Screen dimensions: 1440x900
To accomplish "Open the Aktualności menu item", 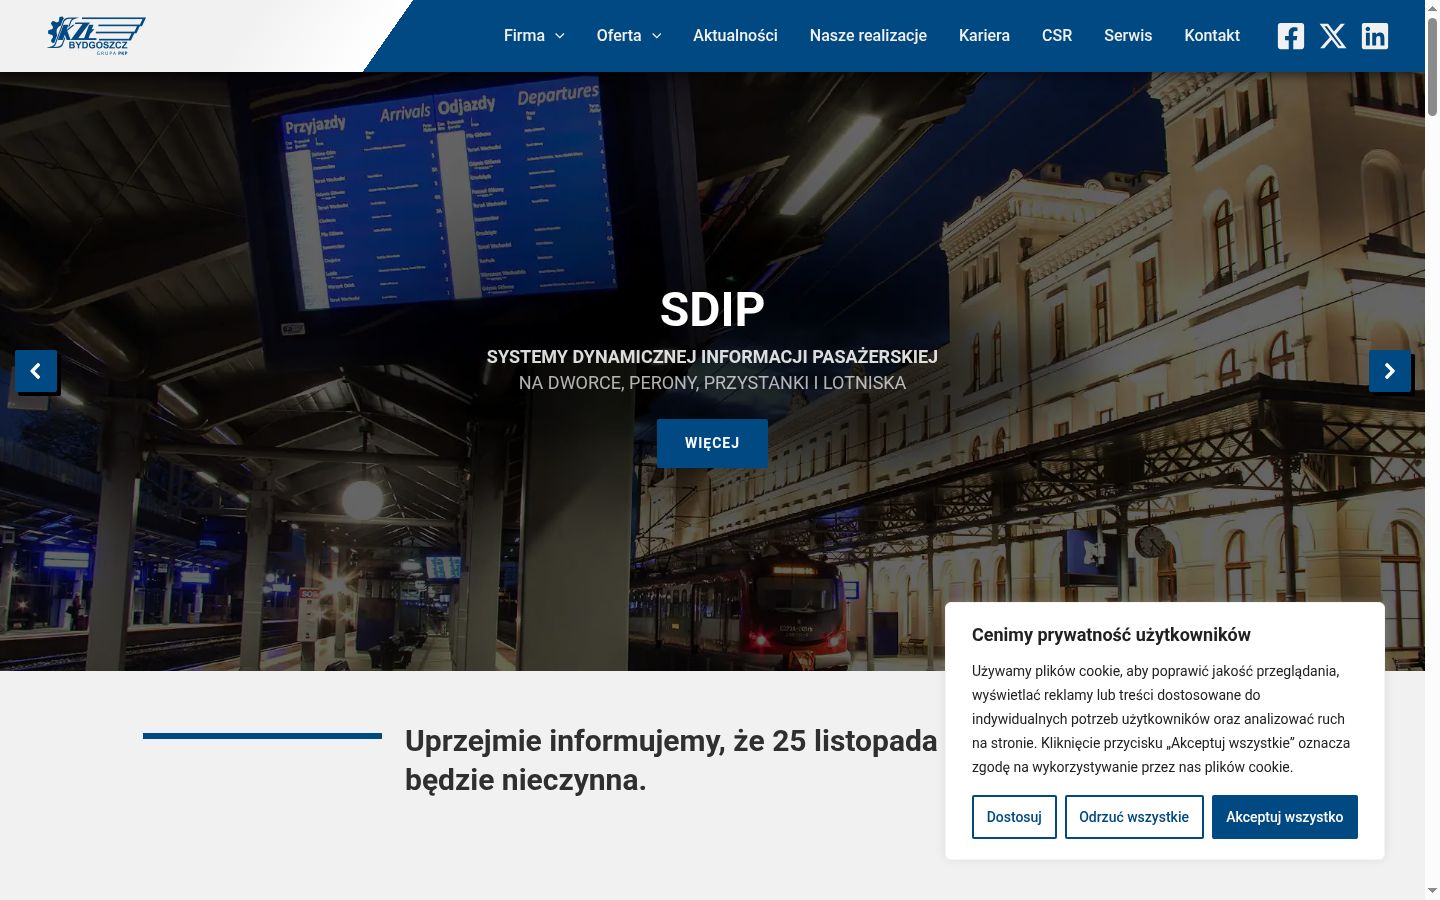I will [735, 36].
